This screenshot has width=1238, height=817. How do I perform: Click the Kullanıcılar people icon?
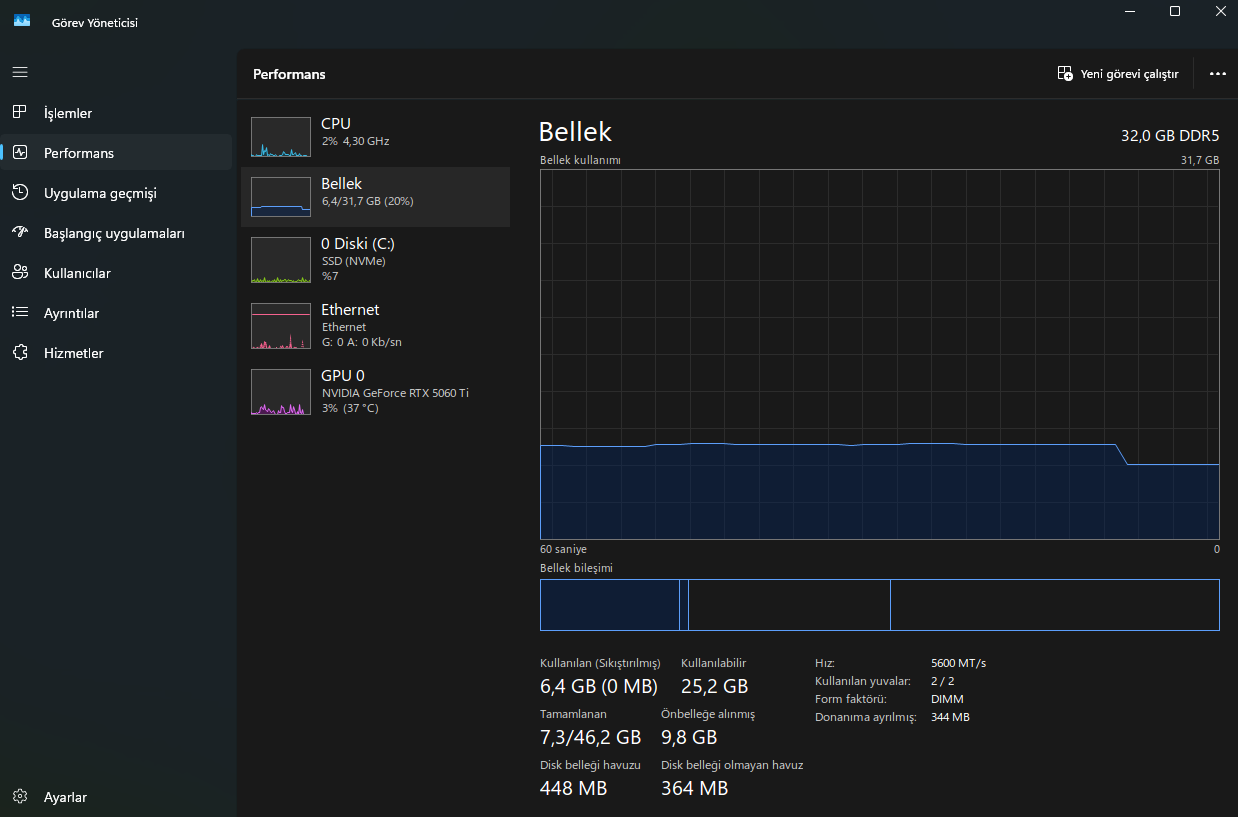20,272
